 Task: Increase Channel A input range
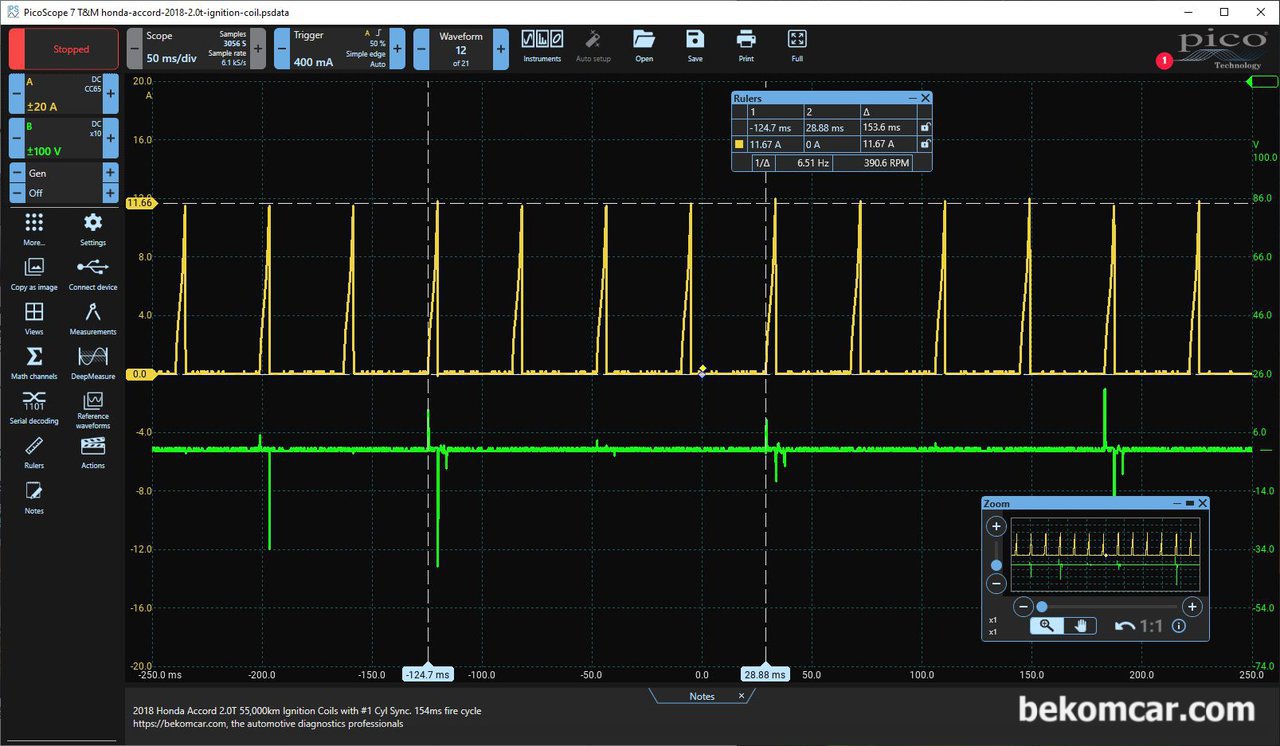click(111, 93)
